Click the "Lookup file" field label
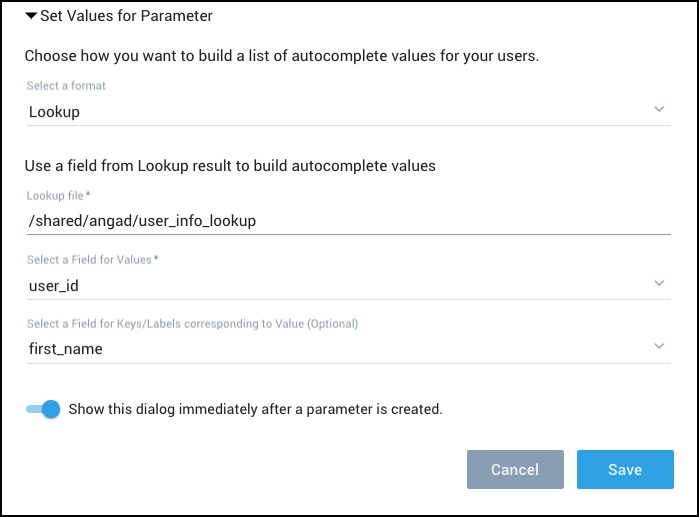Screen dimensions: 699x517 pos(63,195)
